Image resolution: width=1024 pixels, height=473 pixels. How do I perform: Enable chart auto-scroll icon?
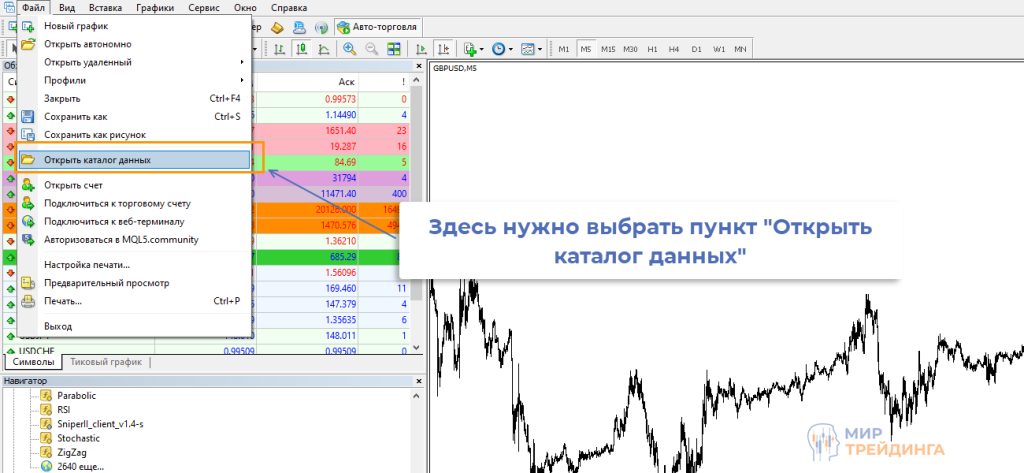(422, 48)
